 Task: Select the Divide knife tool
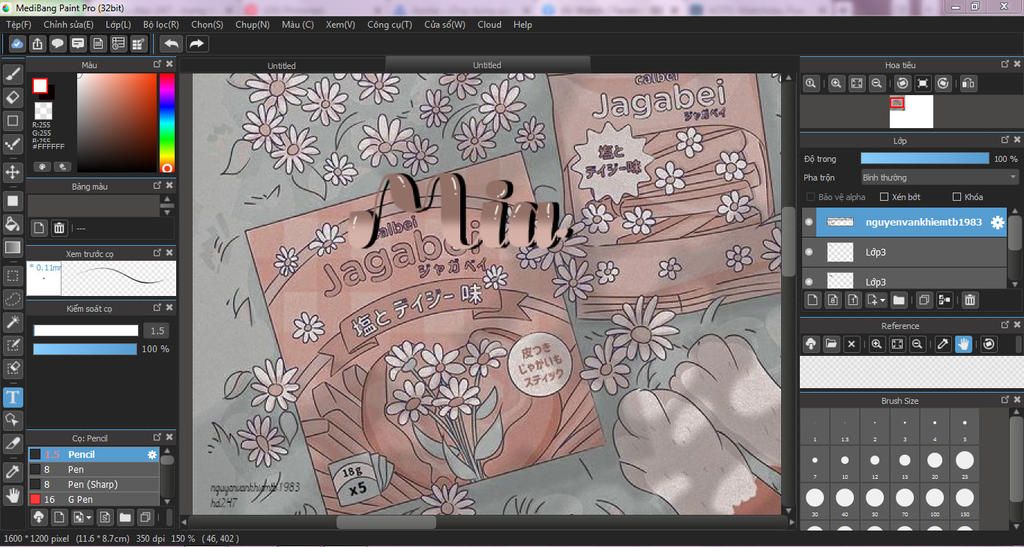pos(13,443)
